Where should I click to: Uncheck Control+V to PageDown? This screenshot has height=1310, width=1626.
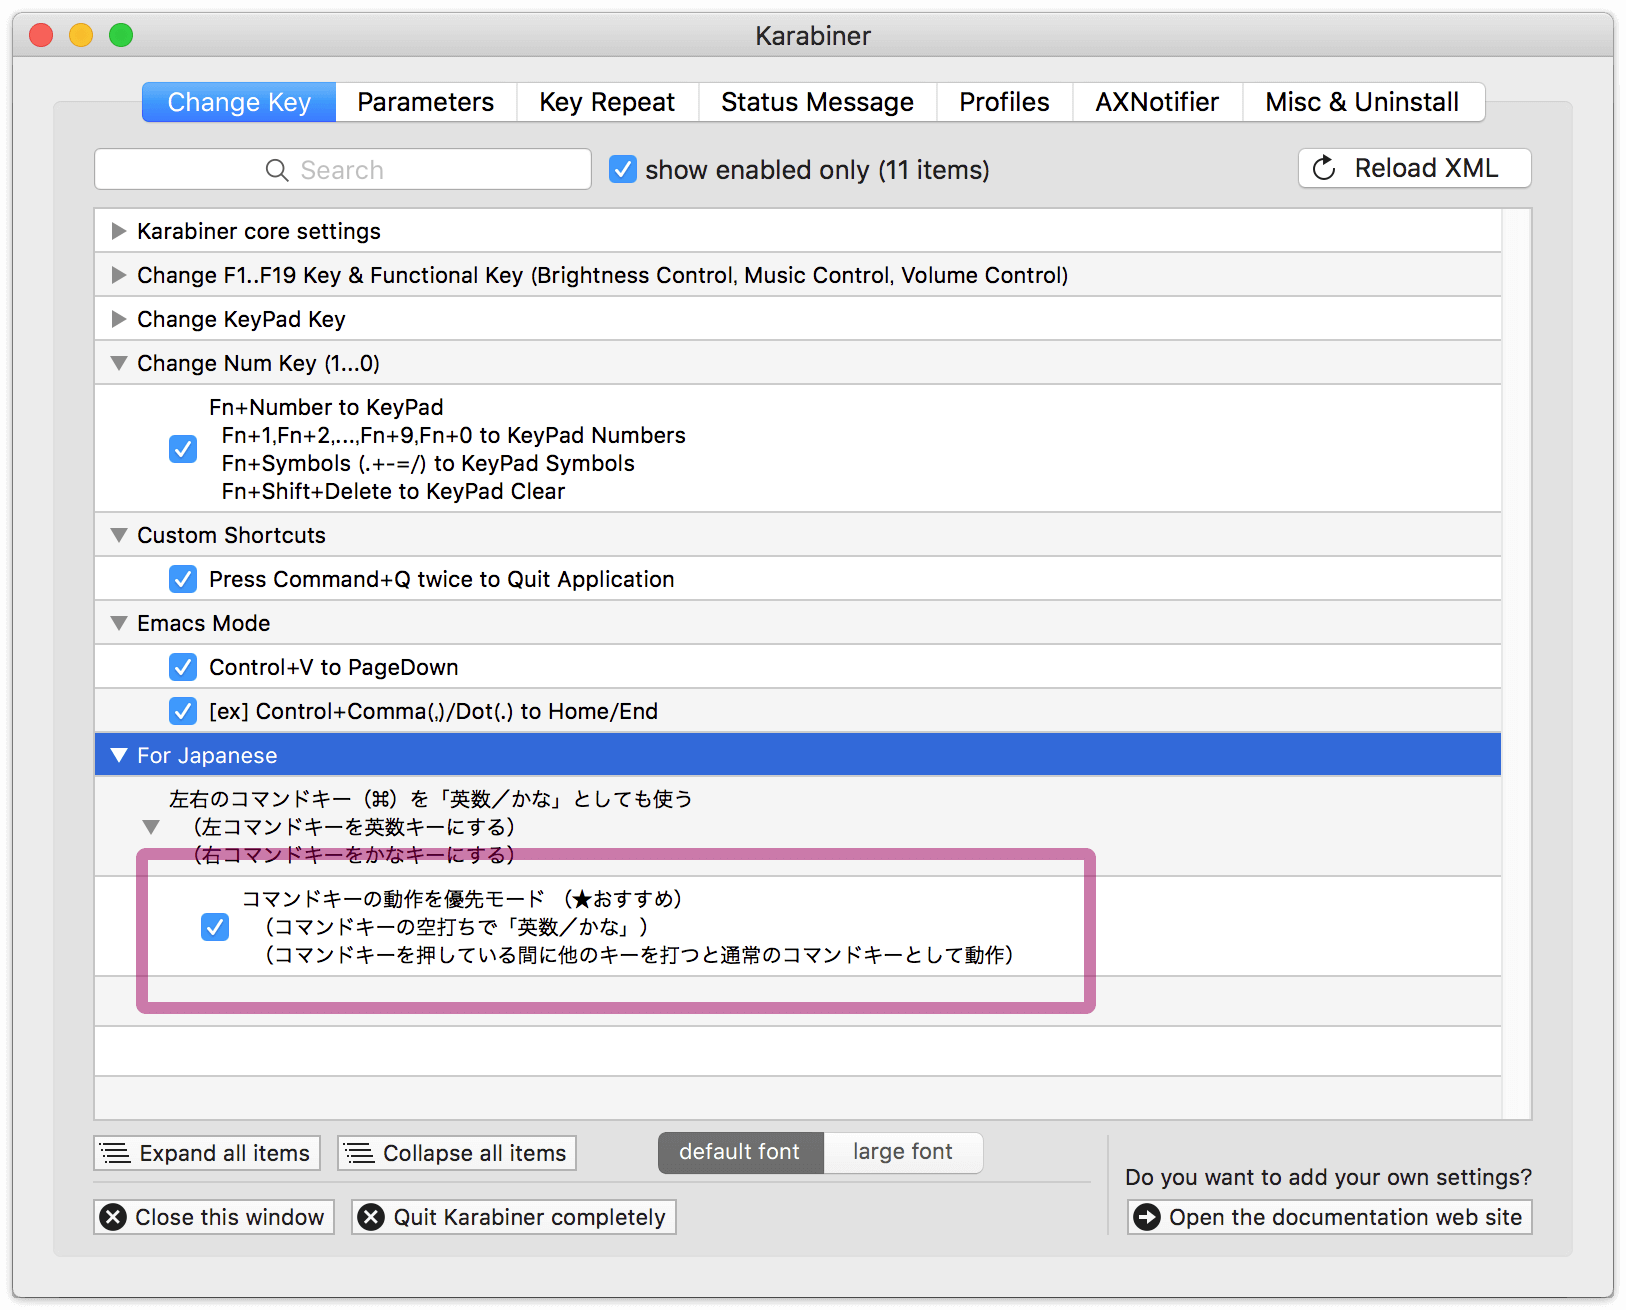pyautogui.click(x=183, y=667)
